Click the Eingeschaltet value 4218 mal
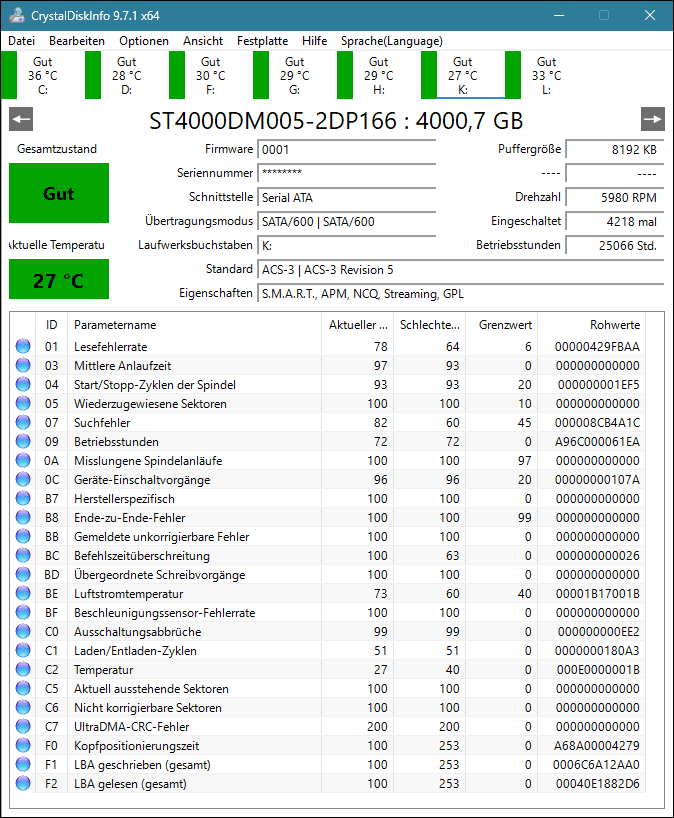This screenshot has height=818, width=674. [x=615, y=221]
